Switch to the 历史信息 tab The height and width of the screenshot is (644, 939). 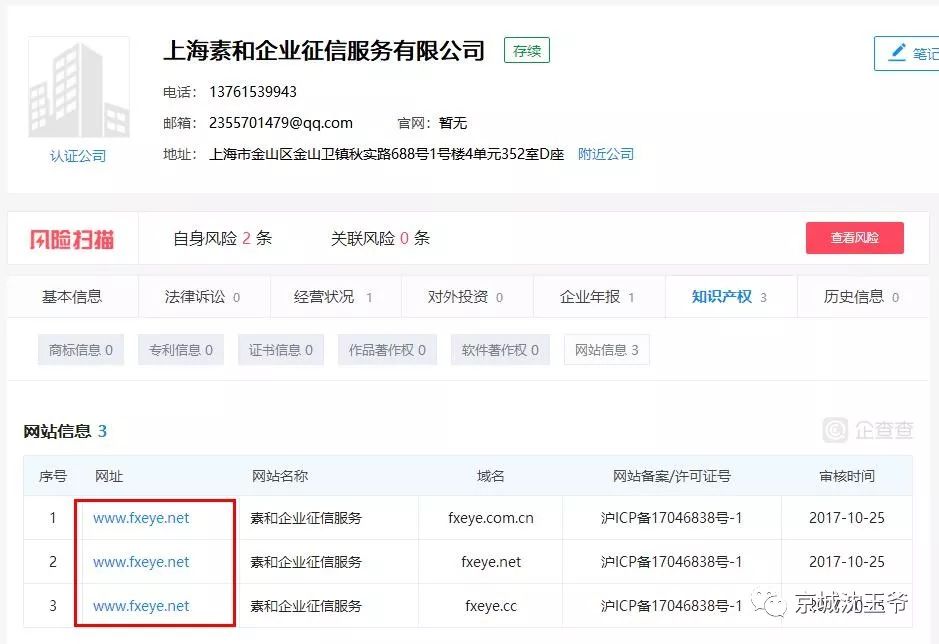[863, 297]
